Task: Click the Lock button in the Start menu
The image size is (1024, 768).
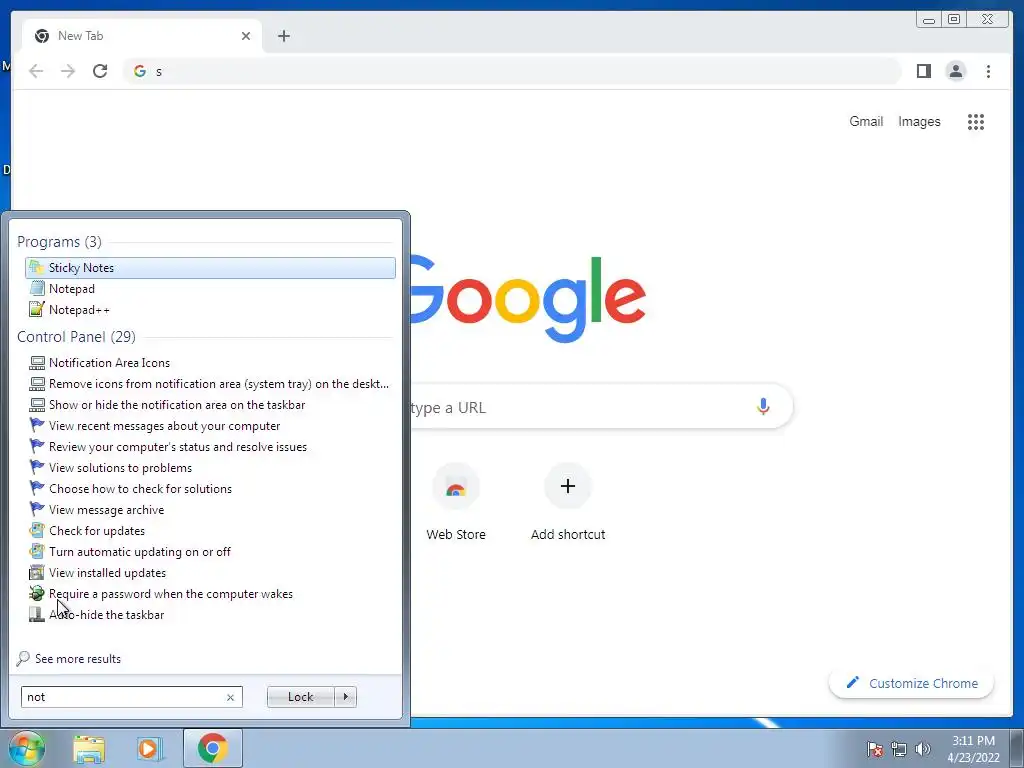Action: point(300,697)
